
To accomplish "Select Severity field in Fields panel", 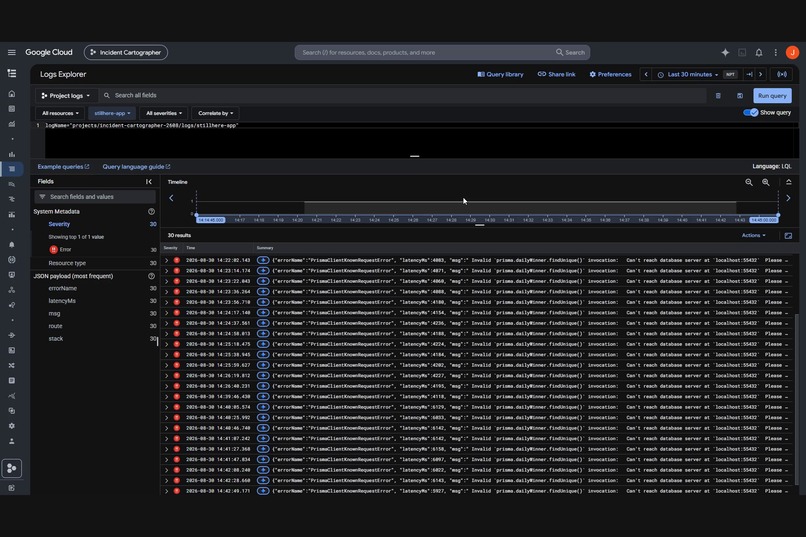I will 59,224.
